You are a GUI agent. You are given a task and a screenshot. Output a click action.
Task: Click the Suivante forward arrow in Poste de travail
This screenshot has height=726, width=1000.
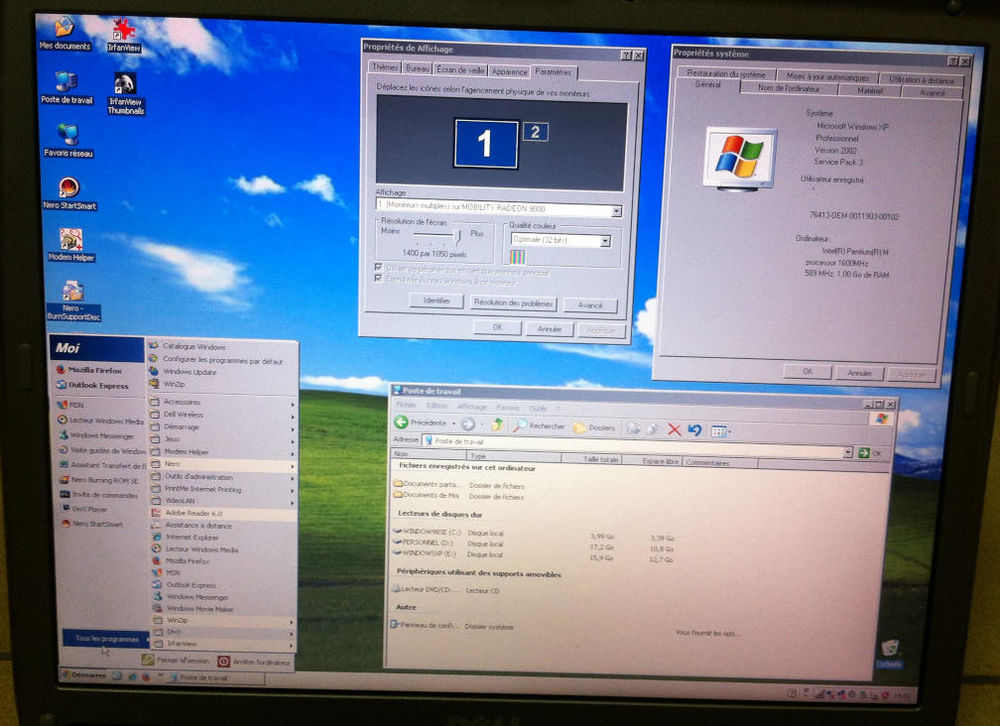467,424
